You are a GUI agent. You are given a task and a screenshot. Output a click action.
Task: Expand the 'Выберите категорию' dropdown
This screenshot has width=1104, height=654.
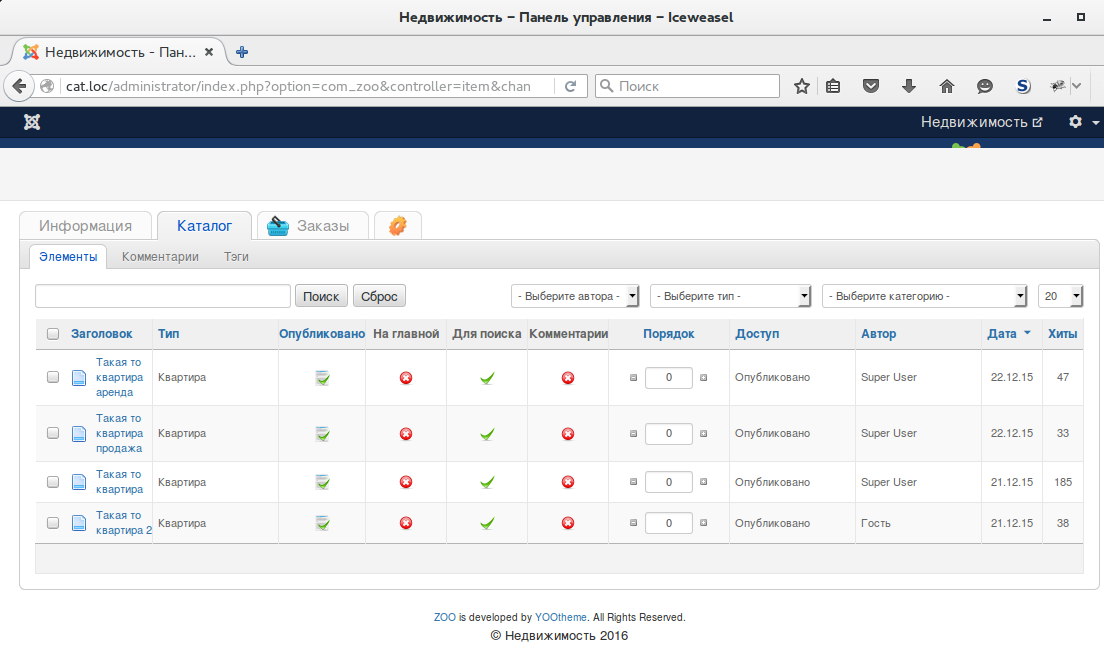click(x=924, y=296)
